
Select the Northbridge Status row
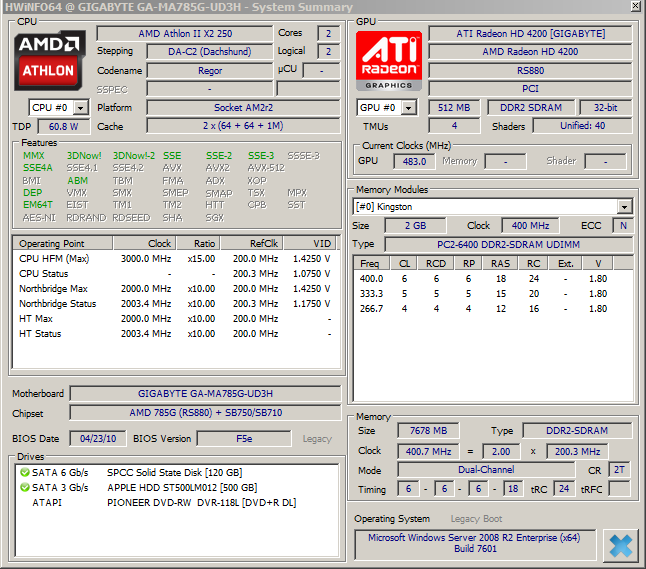[176, 304]
